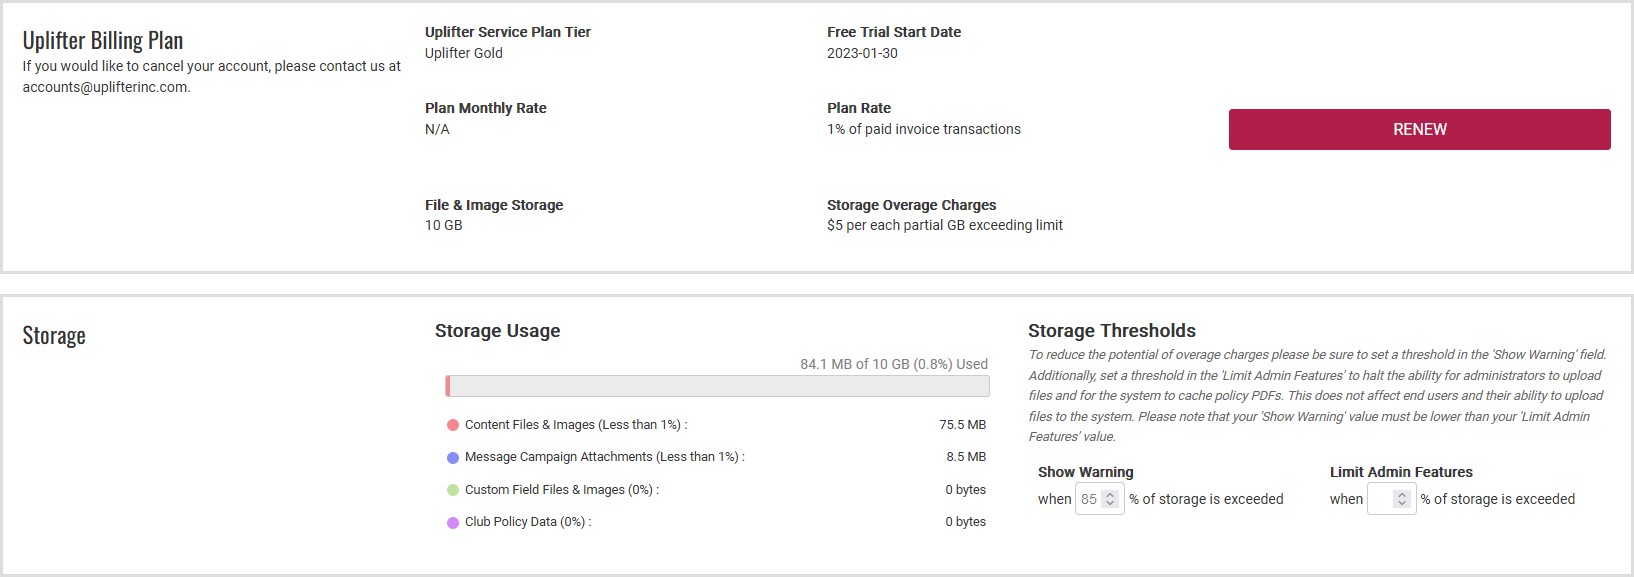
Task: Click the Show Warning percentage input field
Action: pyautogui.click(x=1099, y=499)
